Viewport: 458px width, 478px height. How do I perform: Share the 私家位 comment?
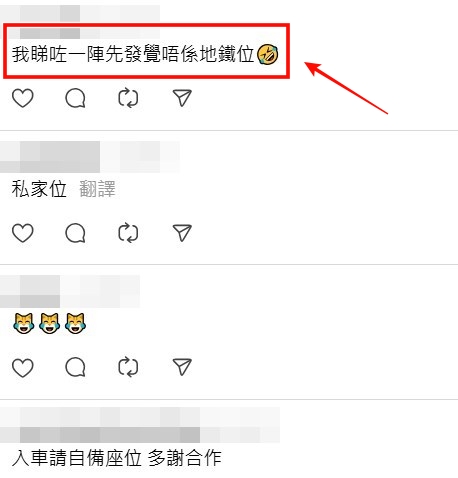click(x=182, y=232)
